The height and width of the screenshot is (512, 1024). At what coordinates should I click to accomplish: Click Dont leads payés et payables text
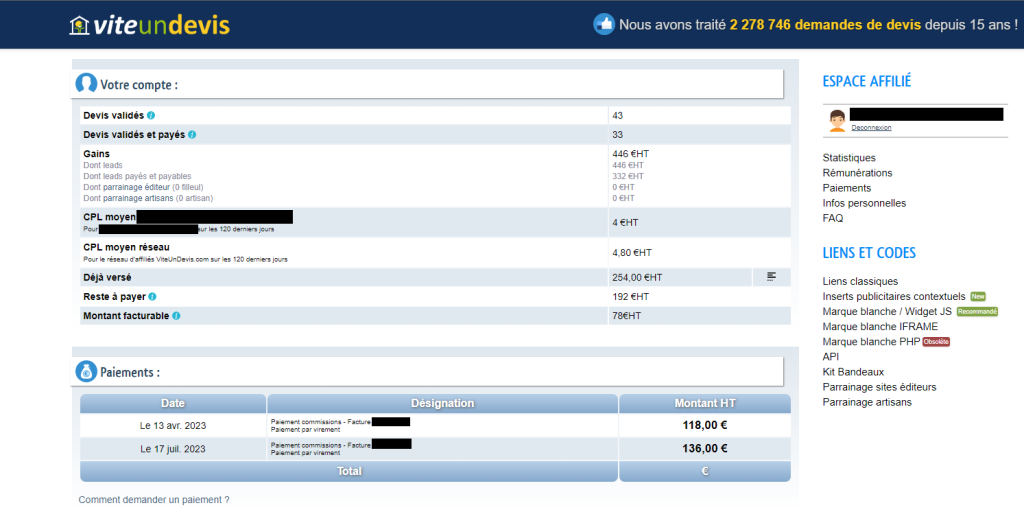click(x=137, y=176)
